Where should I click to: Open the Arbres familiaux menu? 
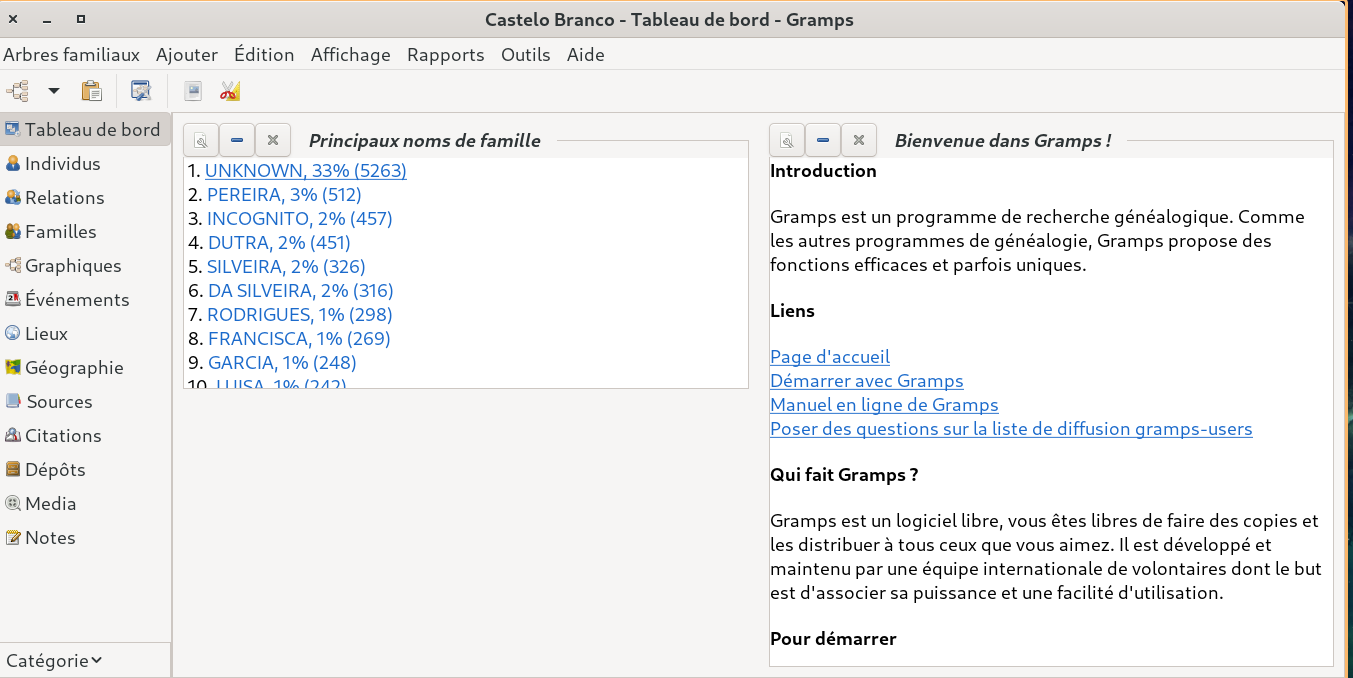point(72,55)
